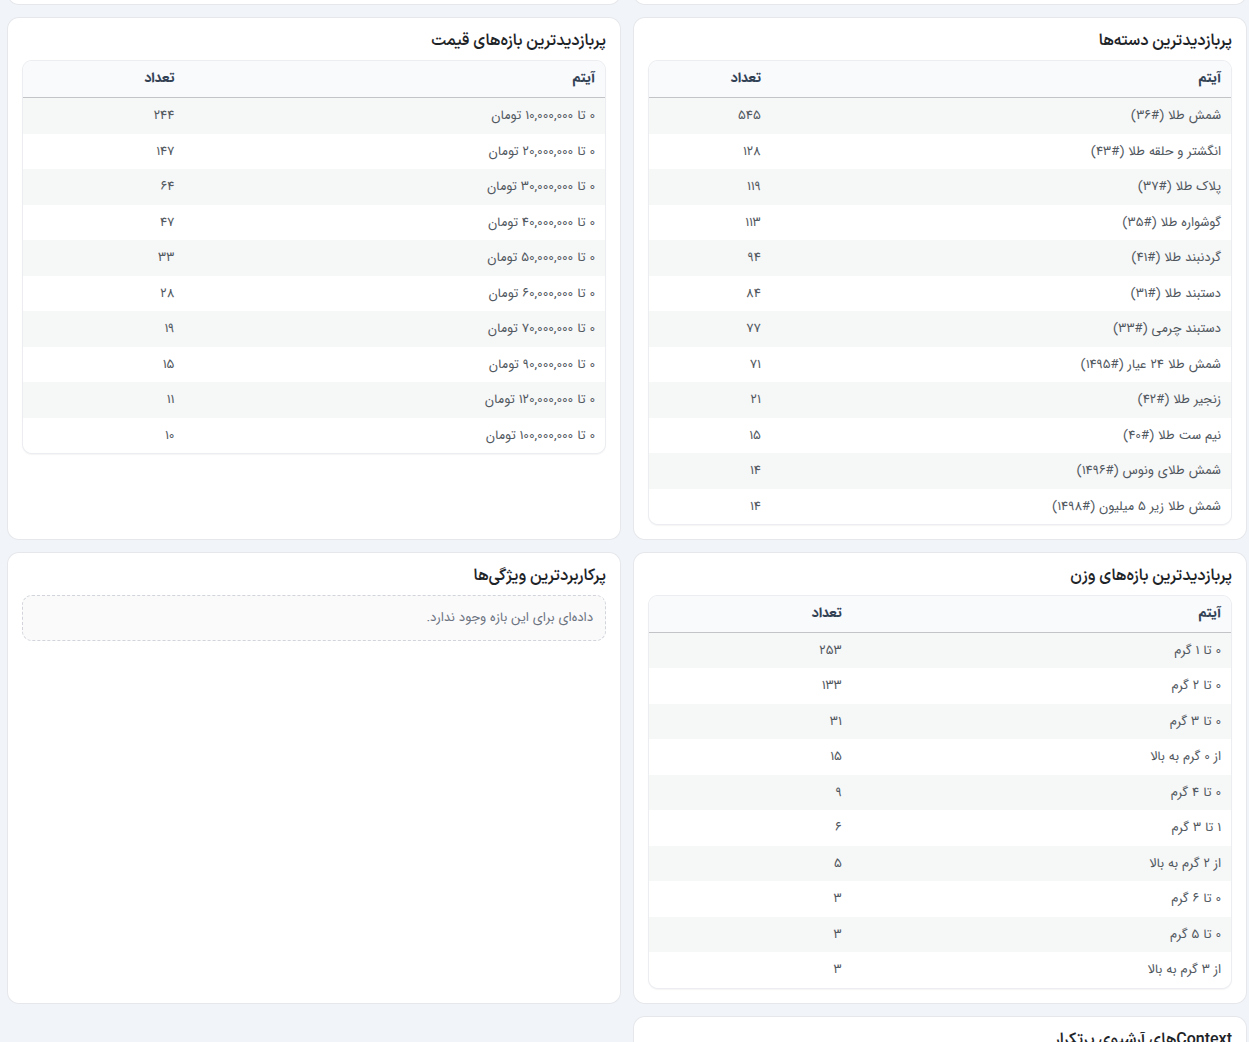
Task: Click the 'از ۳ گرم به بالا' row
Action: pos(940,970)
